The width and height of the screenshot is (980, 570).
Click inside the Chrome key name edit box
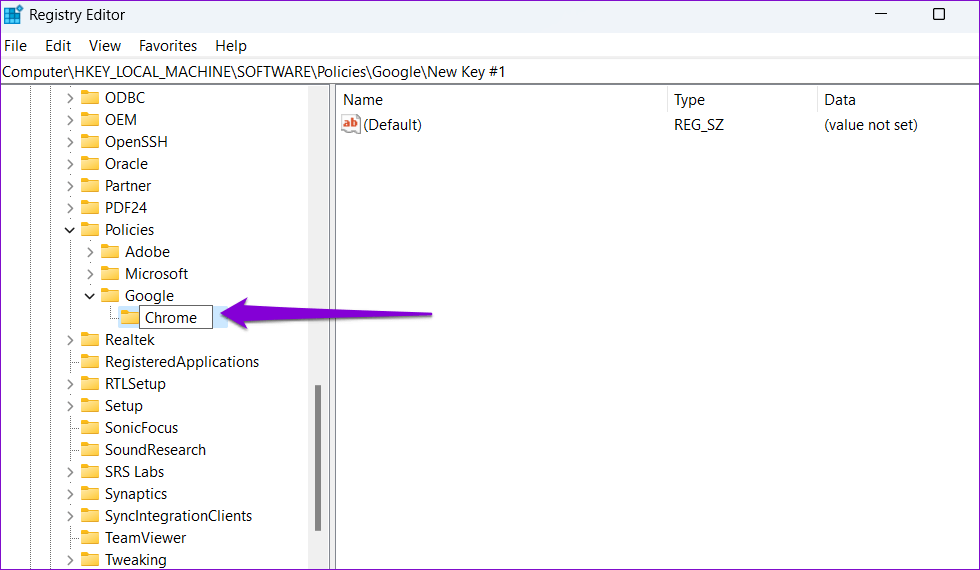point(176,318)
